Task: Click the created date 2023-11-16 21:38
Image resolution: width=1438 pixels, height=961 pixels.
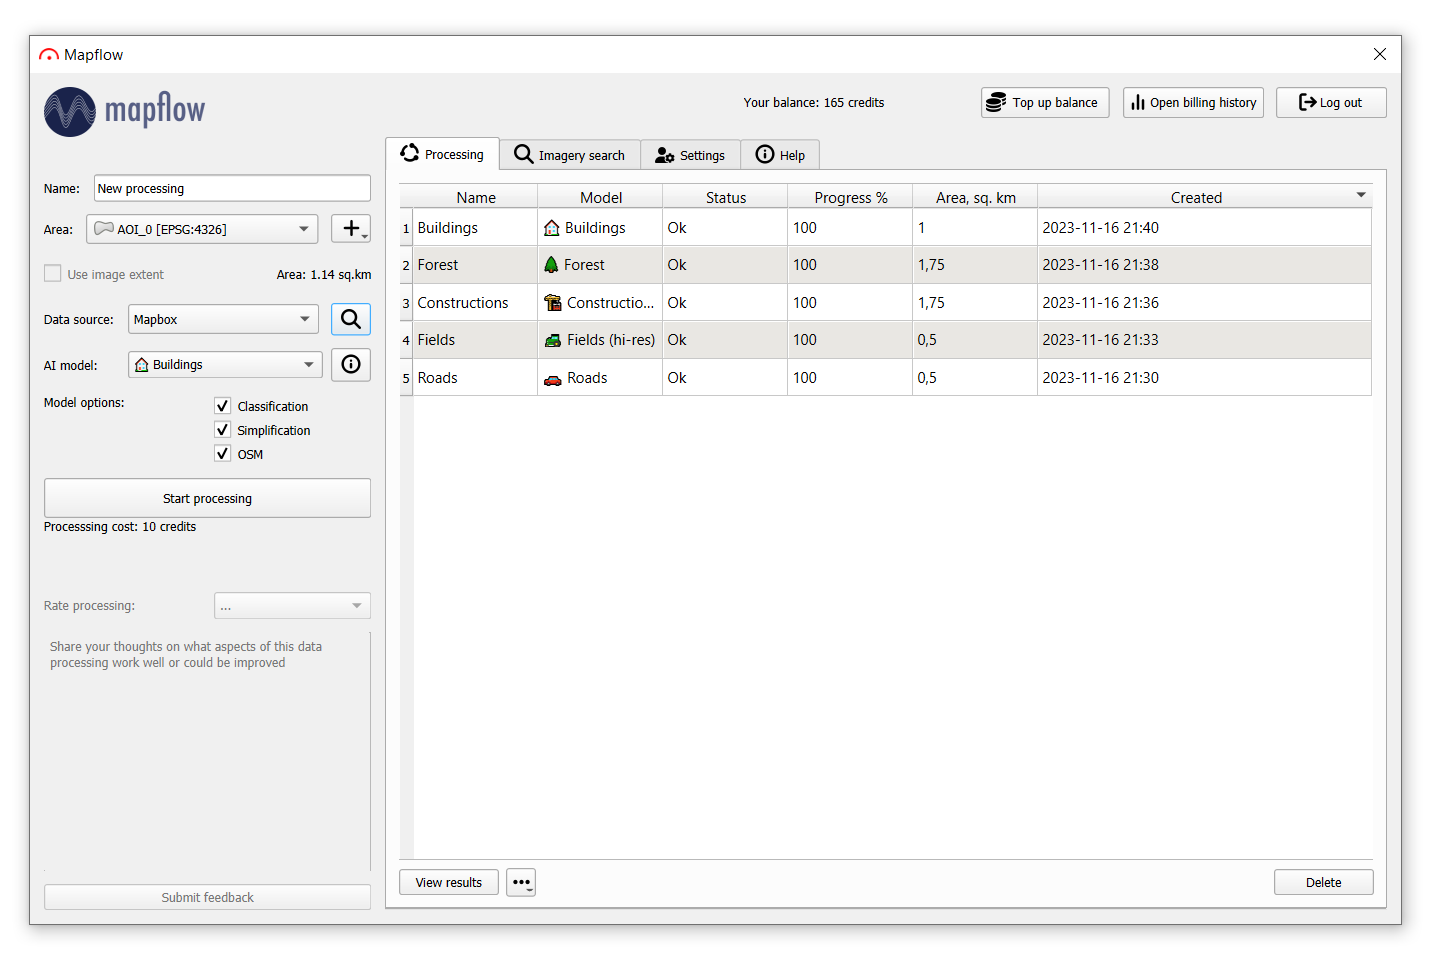Action: click(x=1100, y=265)
